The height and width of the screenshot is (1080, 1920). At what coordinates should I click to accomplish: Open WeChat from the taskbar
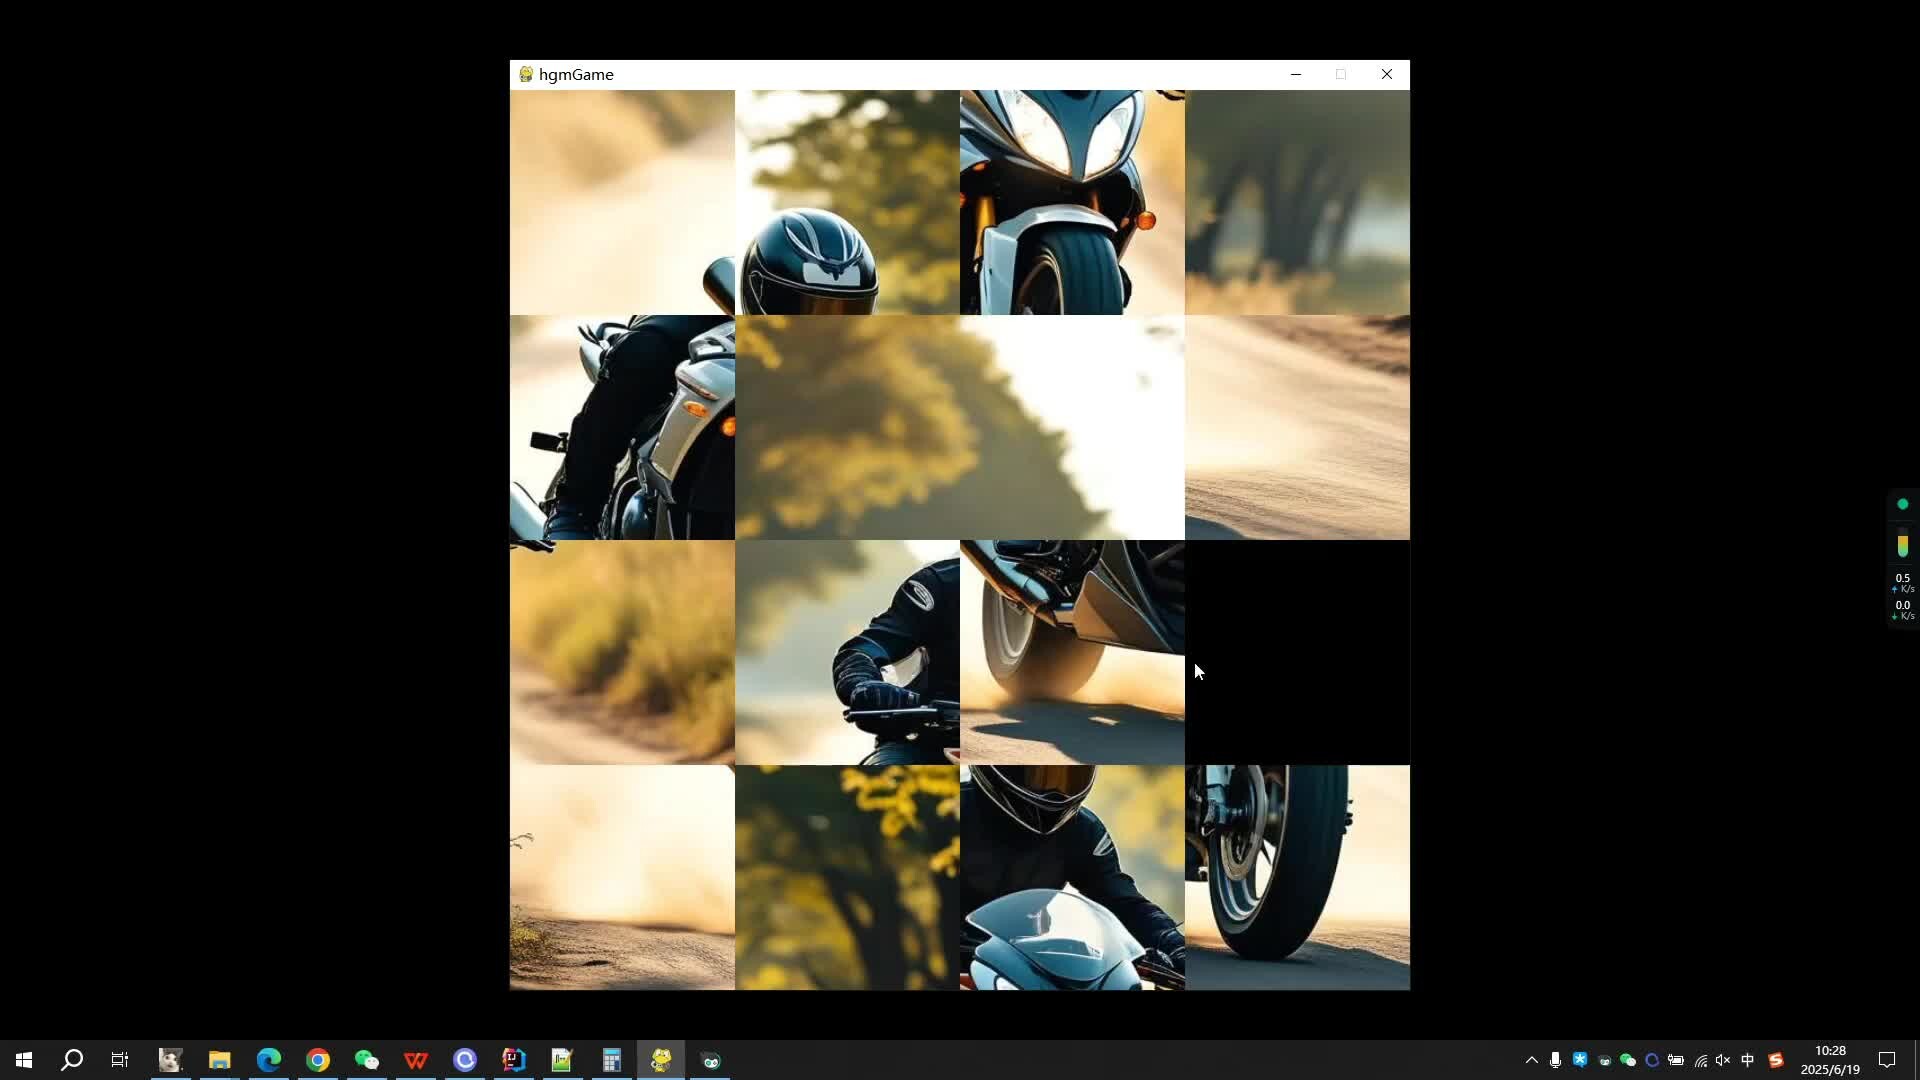click(367, 1060)
